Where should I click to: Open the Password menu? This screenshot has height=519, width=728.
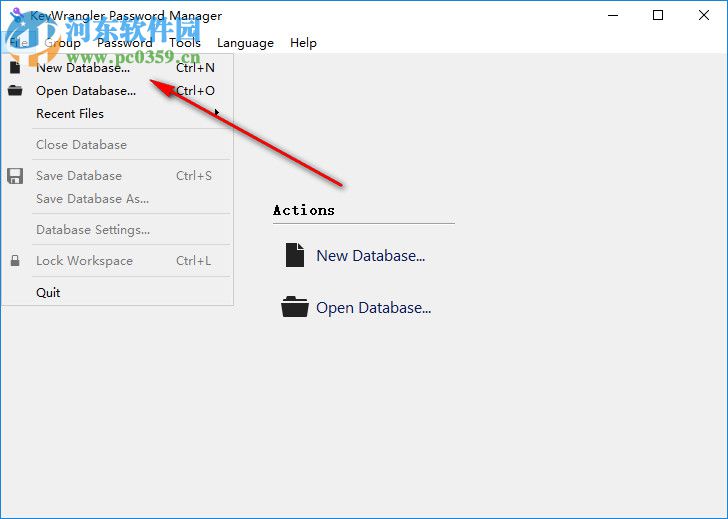(124, 43)
